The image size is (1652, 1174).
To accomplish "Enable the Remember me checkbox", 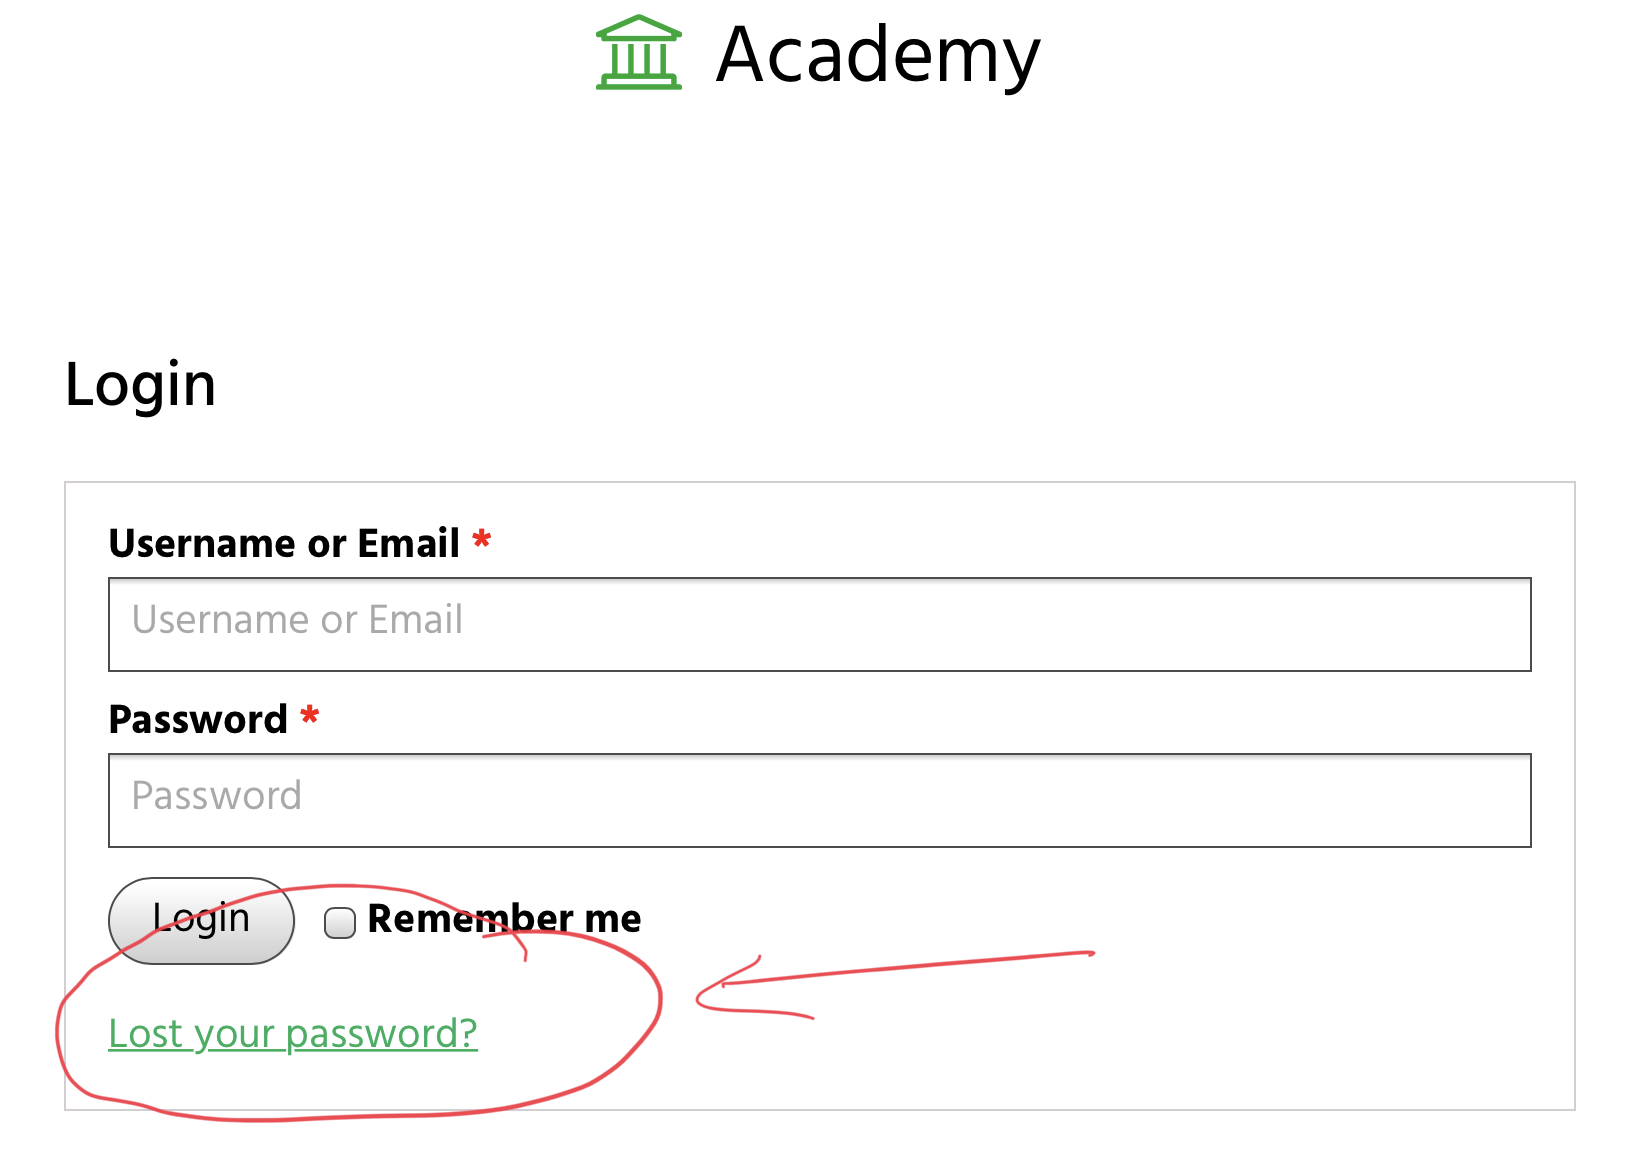I will pos(340,922).
